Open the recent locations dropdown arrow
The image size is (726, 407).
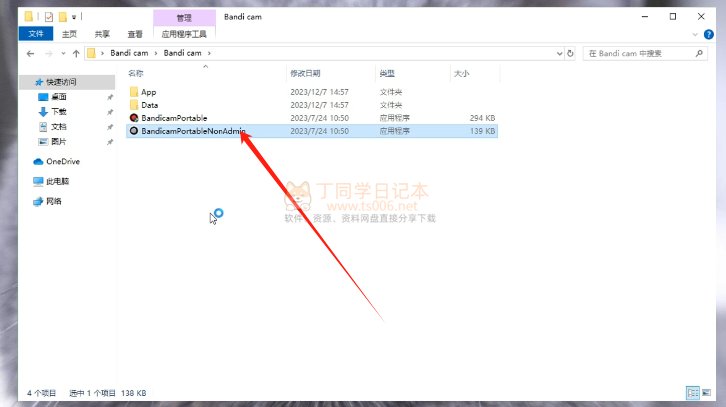[x=63, y=54]
